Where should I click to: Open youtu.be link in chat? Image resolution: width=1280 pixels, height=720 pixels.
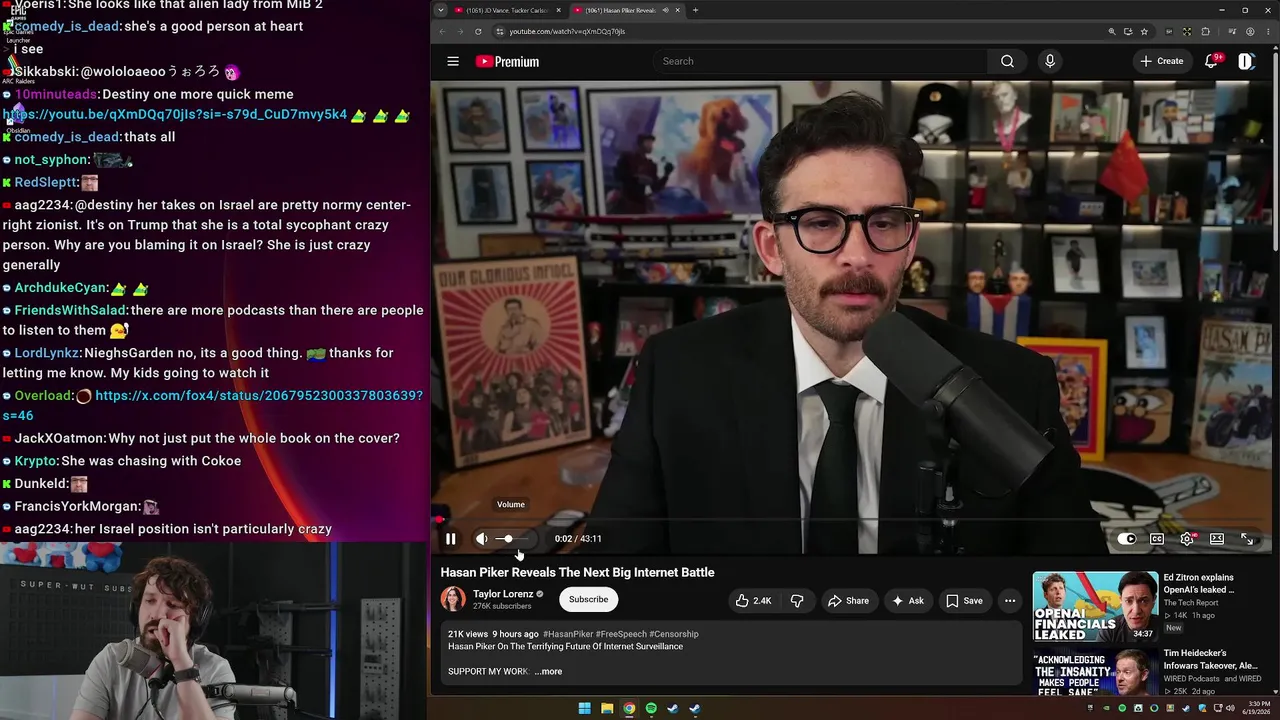pos(175,115)
